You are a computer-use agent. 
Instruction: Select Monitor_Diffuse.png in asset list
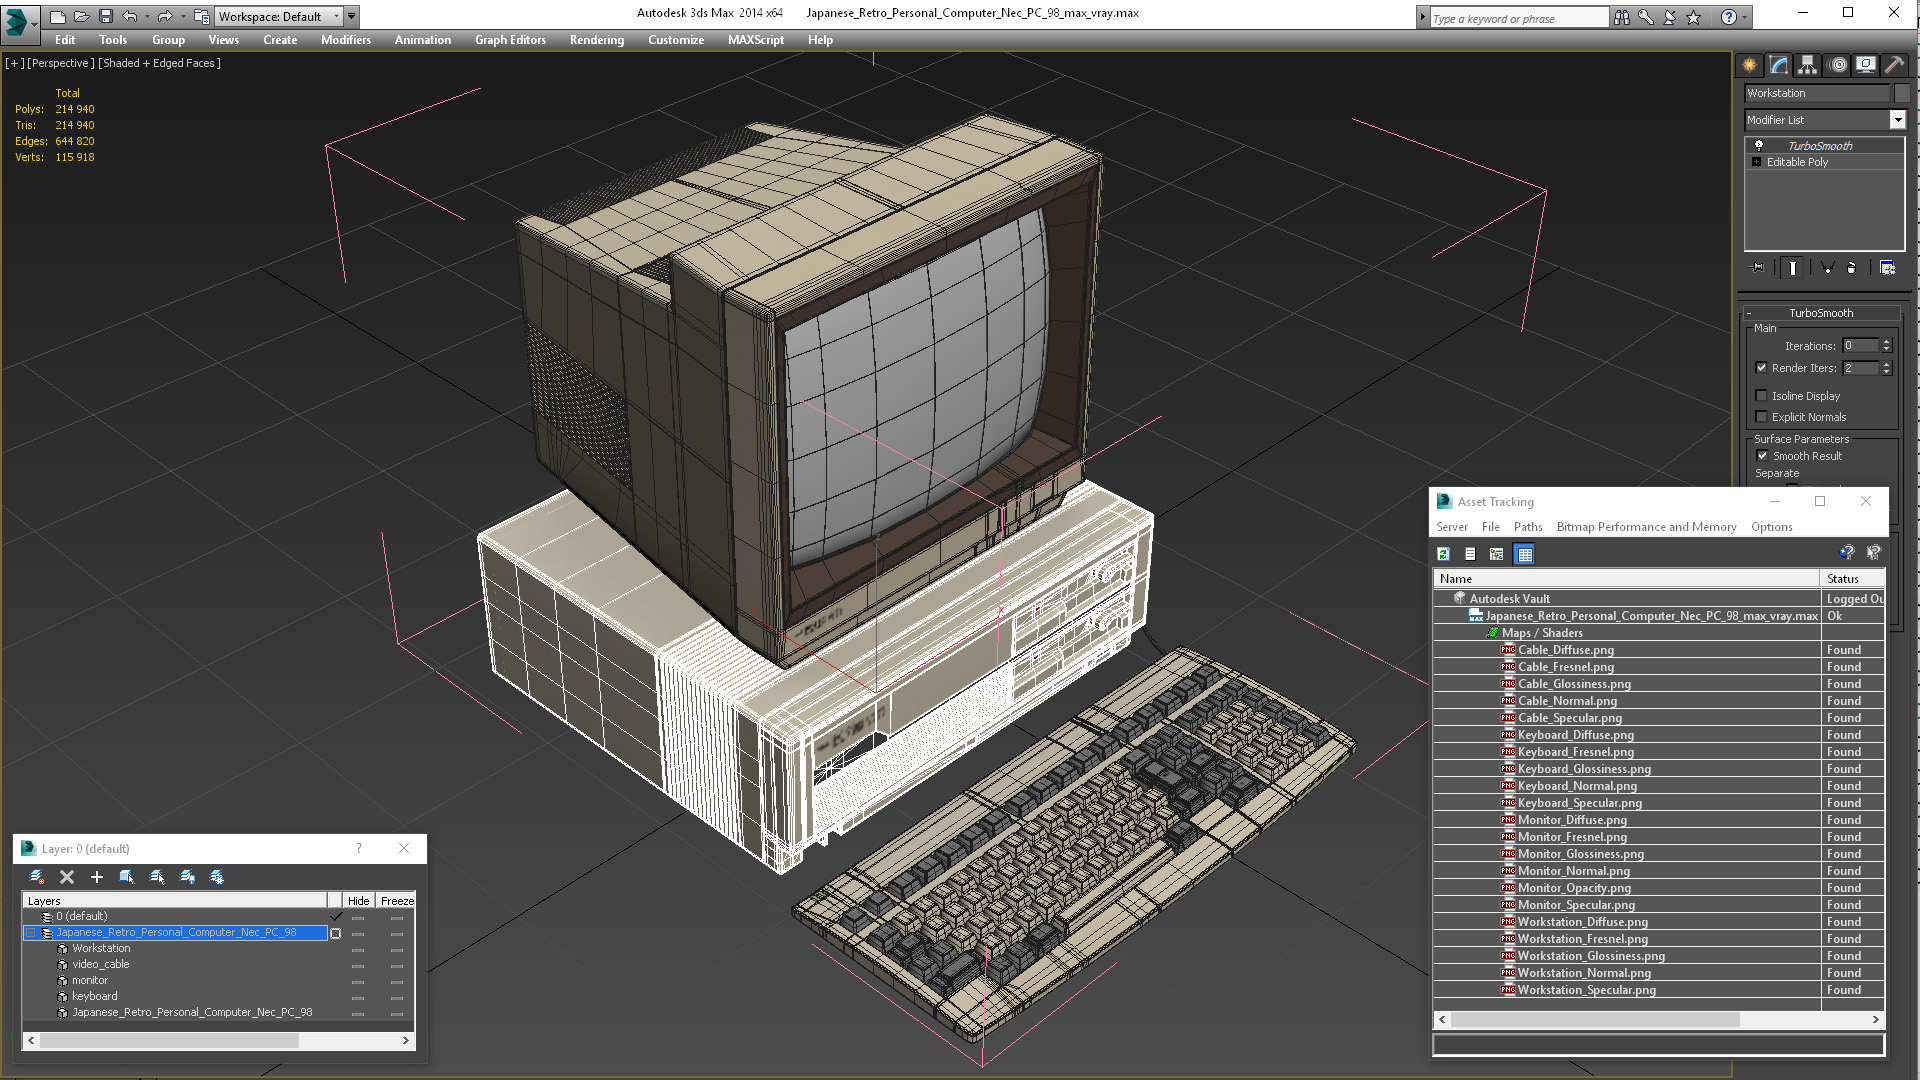click(1572, 820)
